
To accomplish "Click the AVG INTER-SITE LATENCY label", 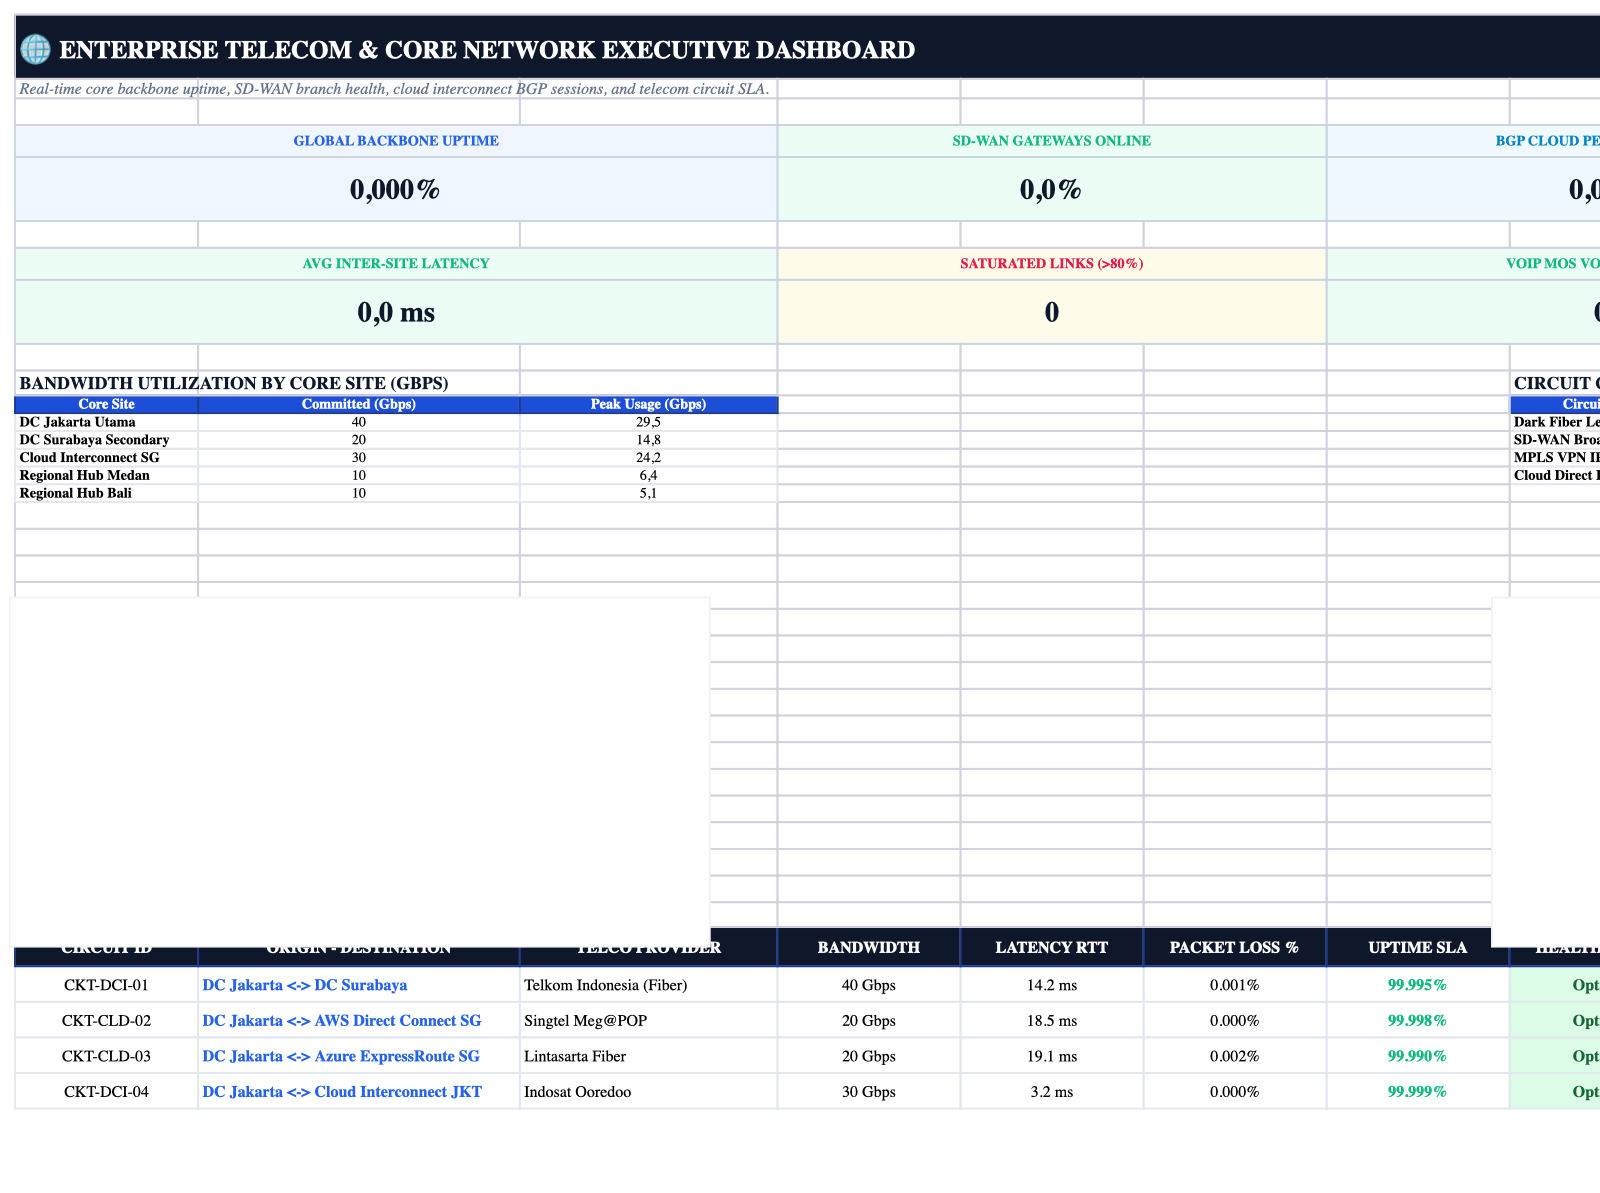I will coord(396,264).
